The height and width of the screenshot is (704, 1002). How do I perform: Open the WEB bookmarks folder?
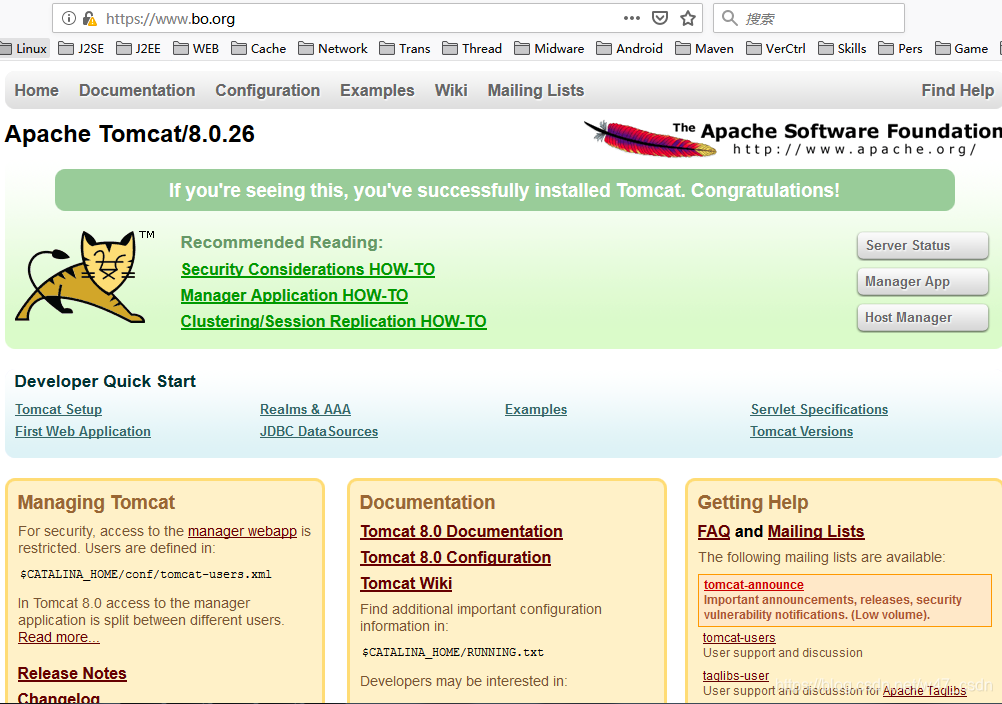(x=196, y=49)
